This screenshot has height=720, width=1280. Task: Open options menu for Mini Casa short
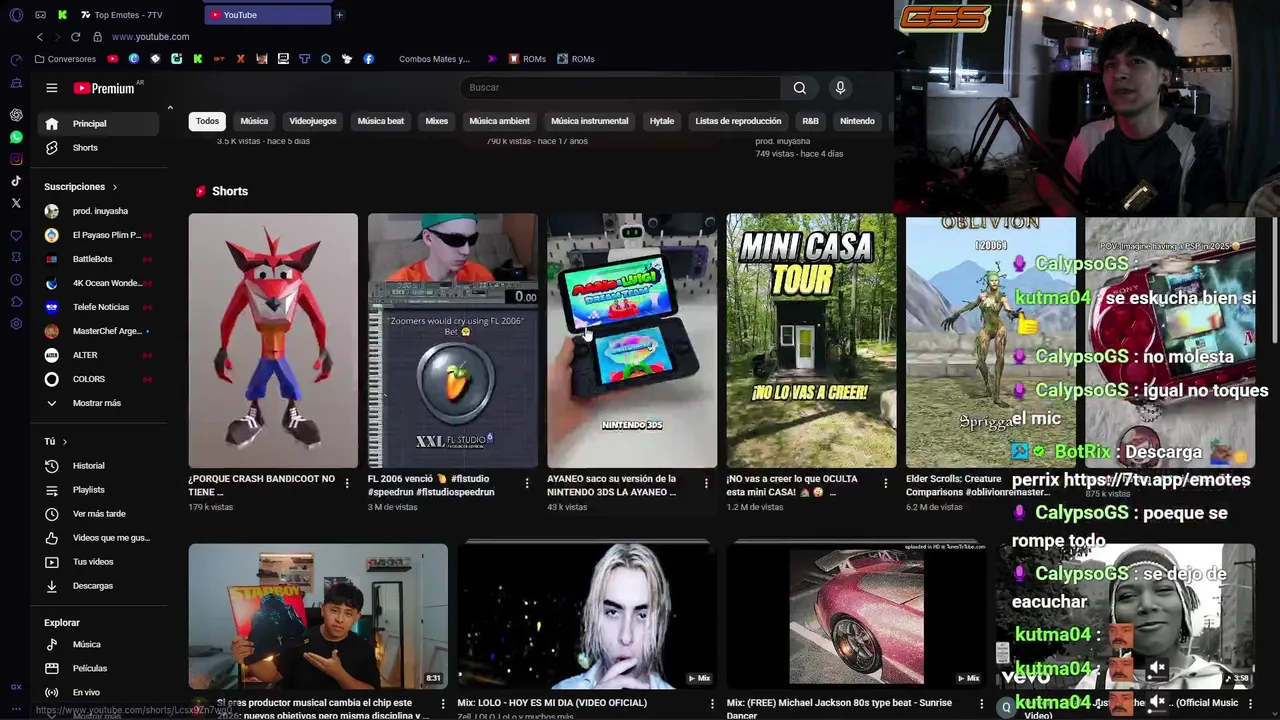(x=885, y=484)
